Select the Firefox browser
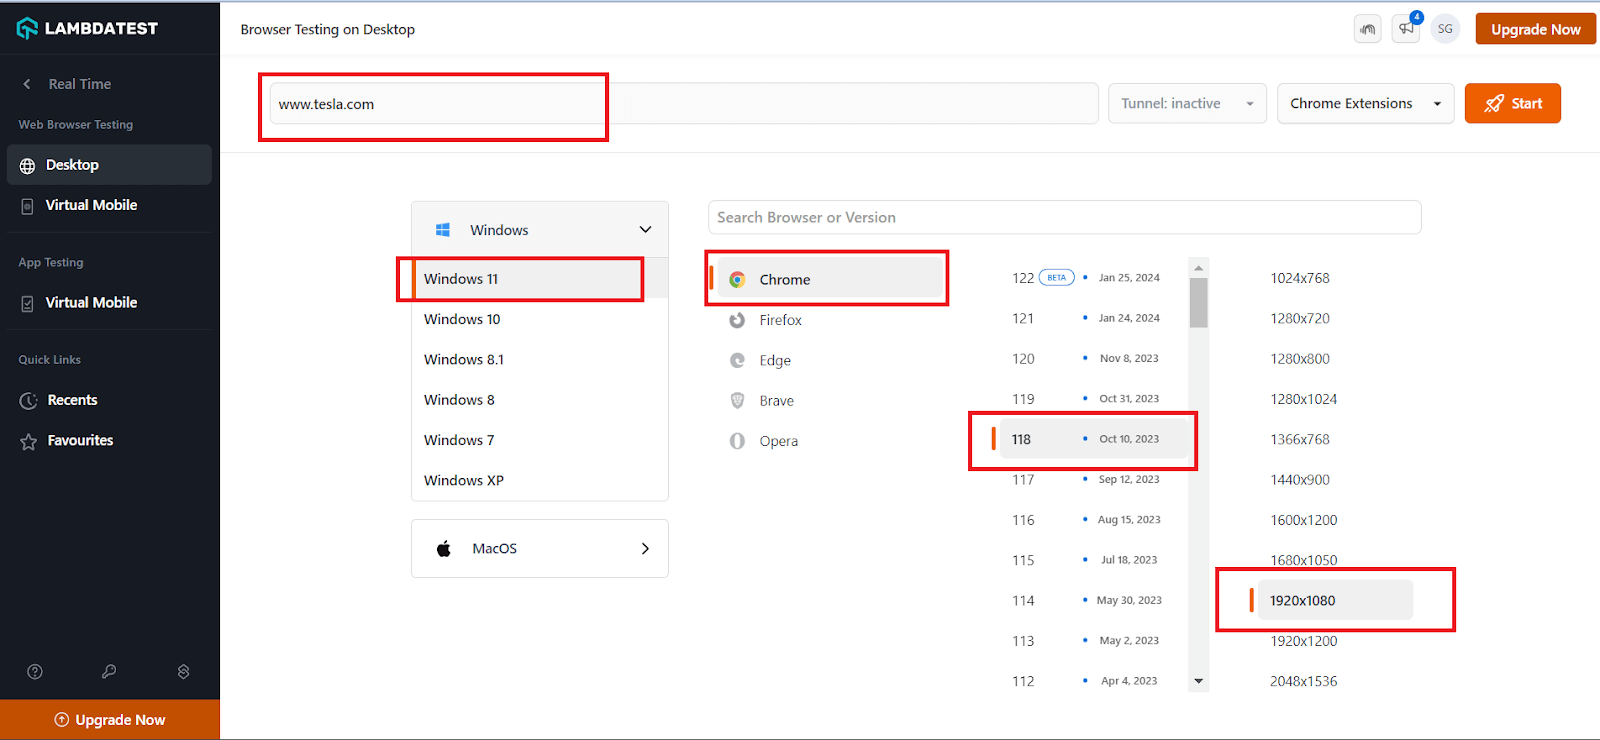The height and width of the screenshot is (740, 1600). pyautogui.click(x=780, y=320)
